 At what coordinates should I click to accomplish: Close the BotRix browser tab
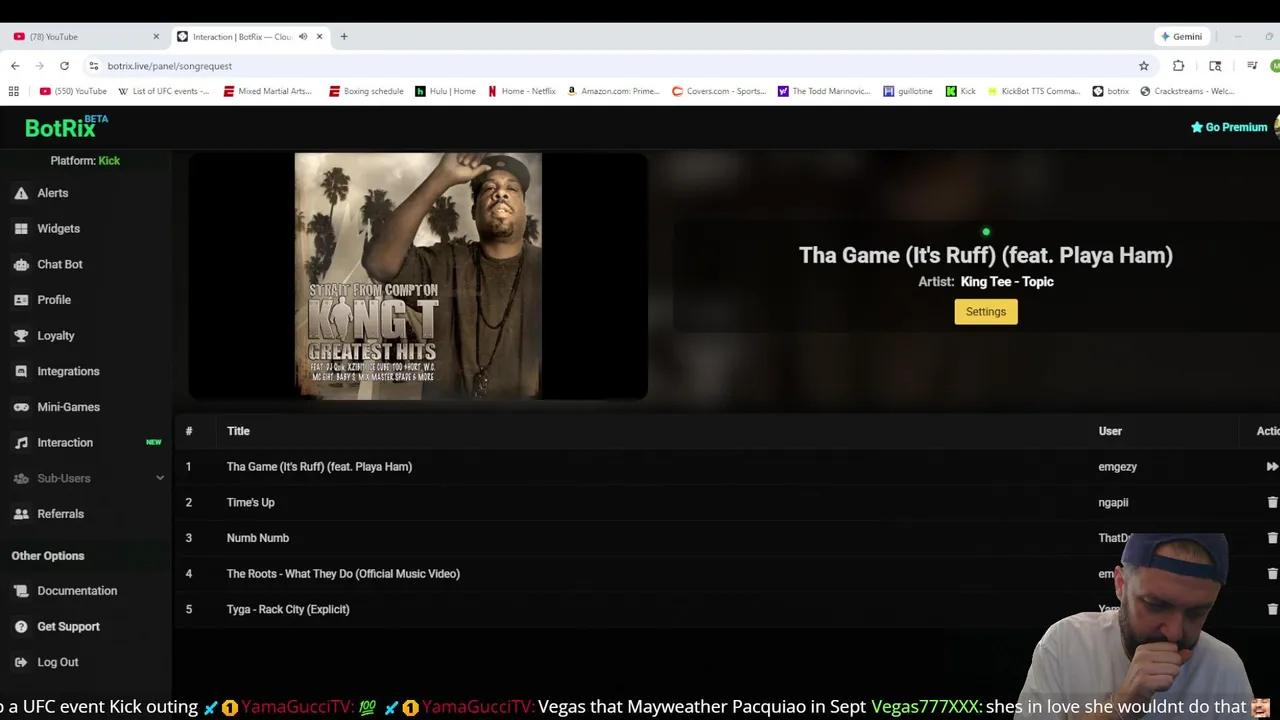pyautogui.click(x=320, y=37)
